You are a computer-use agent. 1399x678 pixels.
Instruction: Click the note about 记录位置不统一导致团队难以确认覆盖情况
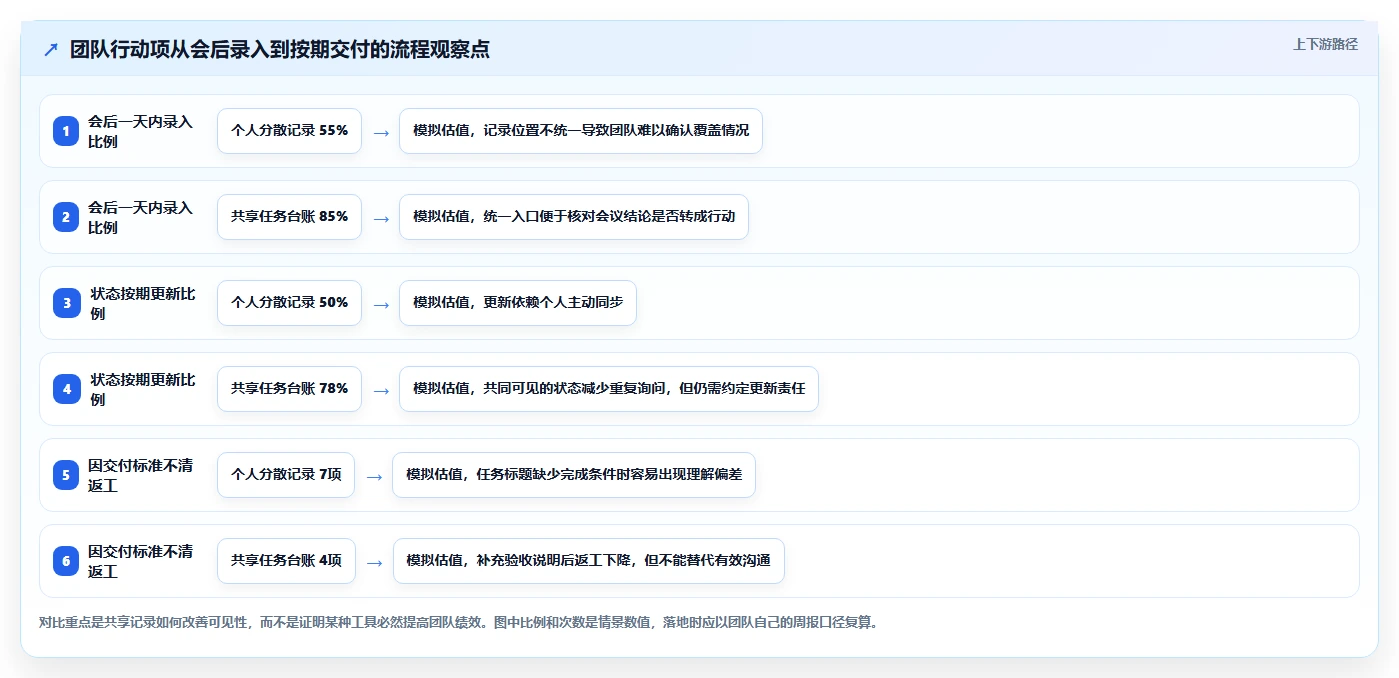pyautogui.click(x=581, y=131)
